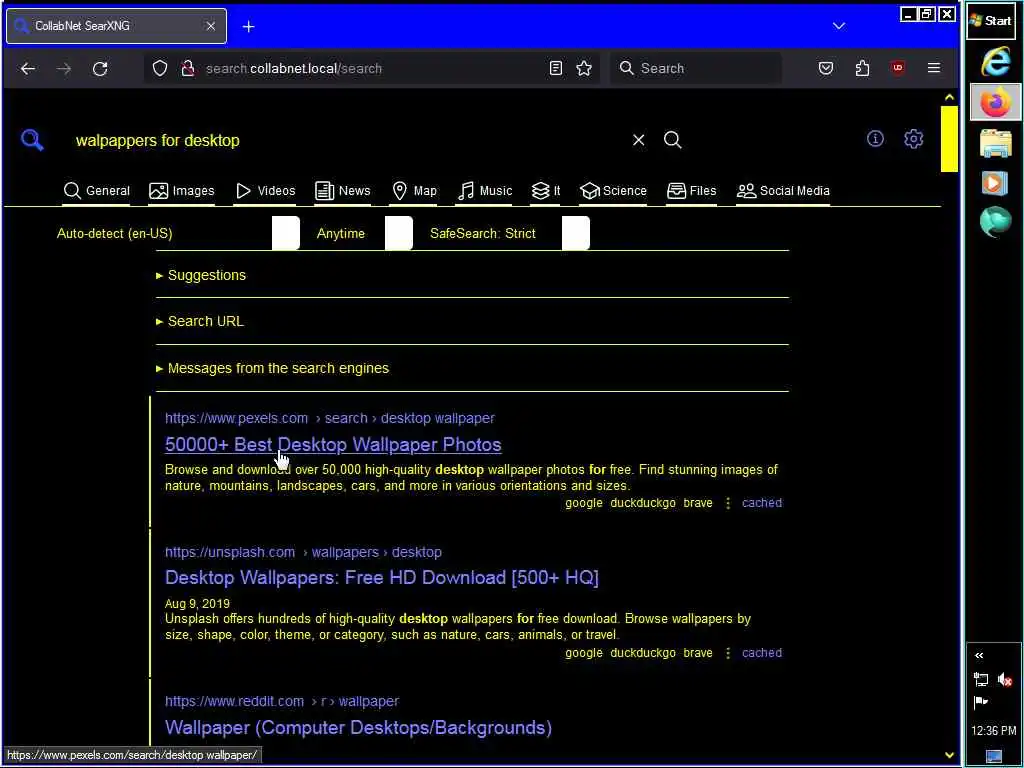Click the SearXNG blue magnifier logo
Screen dimensions: 1024x768
(x=32, y=140)
